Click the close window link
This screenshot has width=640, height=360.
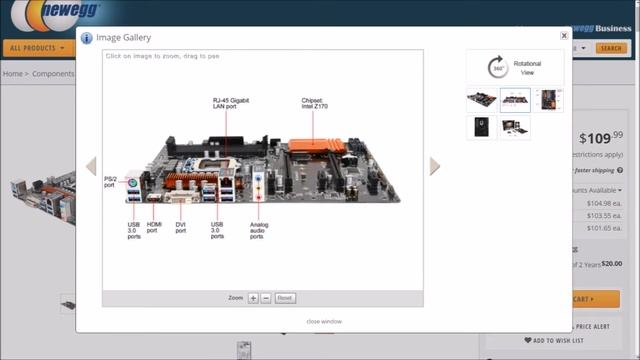click(x=324, y=322)
